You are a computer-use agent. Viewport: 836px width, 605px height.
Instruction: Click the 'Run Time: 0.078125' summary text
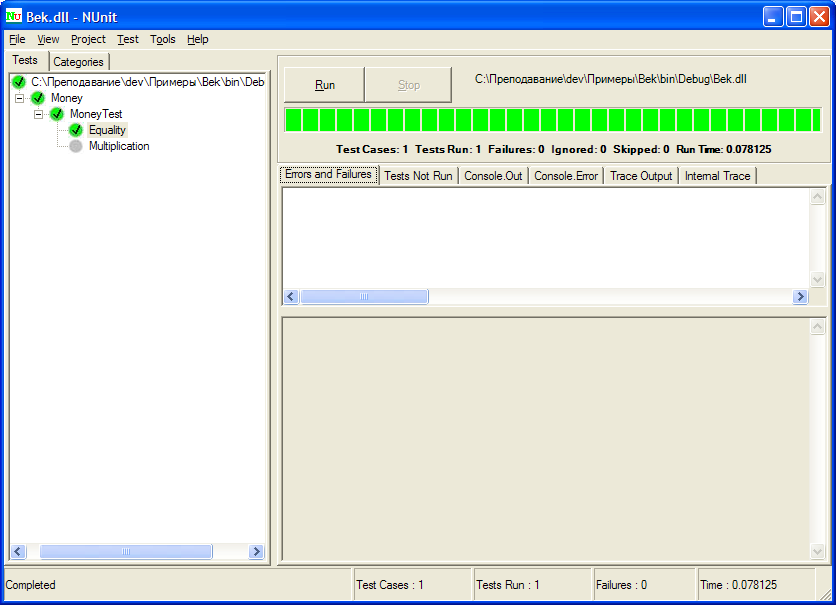pyautogui.click(x=724, y=149)
